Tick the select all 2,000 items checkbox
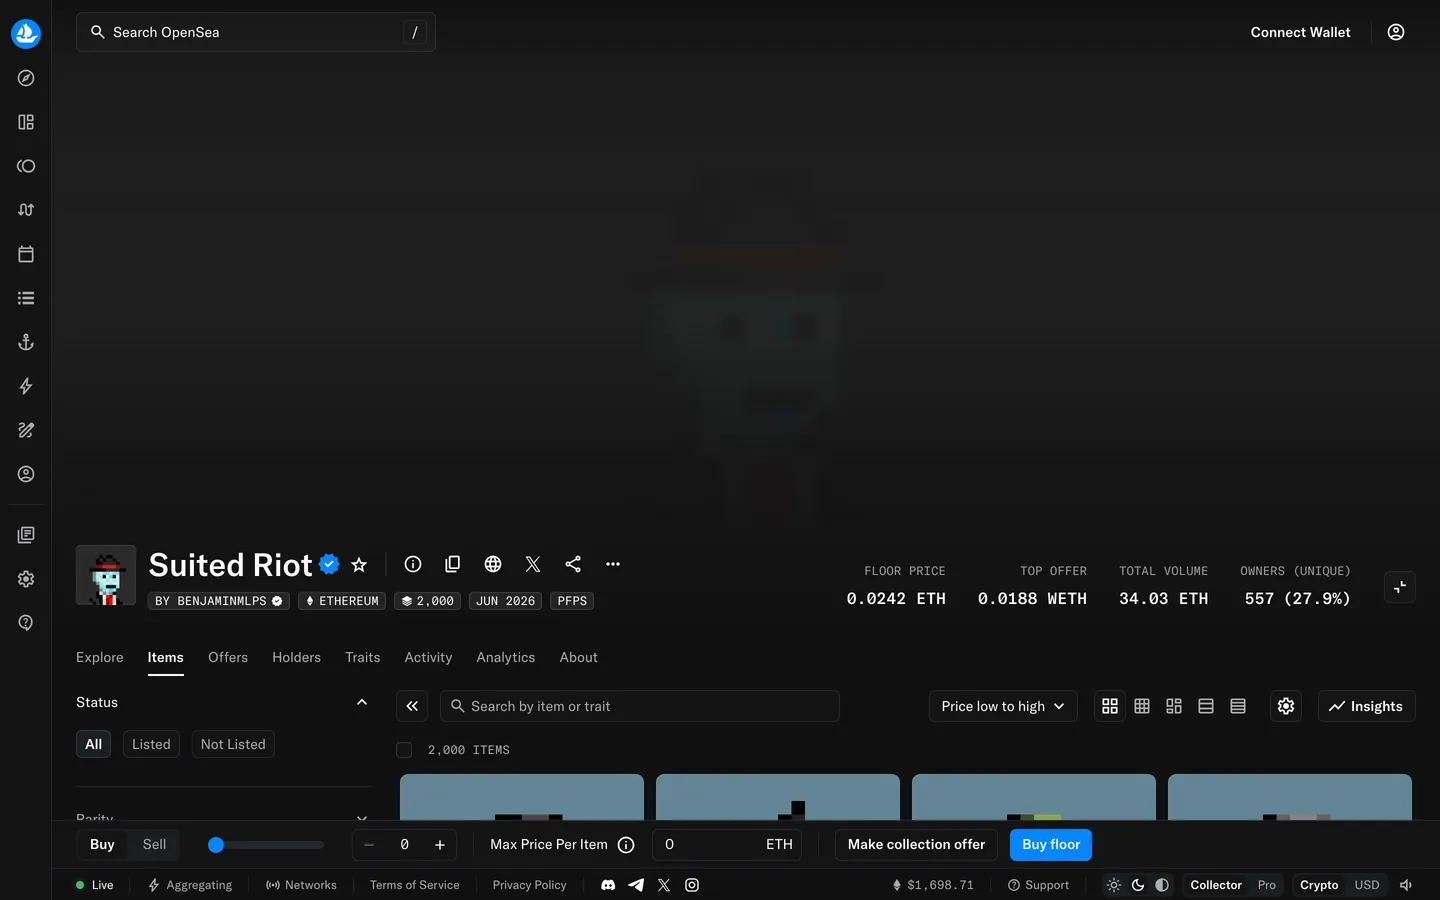Screen dimensions: 1440x900 tap(404, 750)
